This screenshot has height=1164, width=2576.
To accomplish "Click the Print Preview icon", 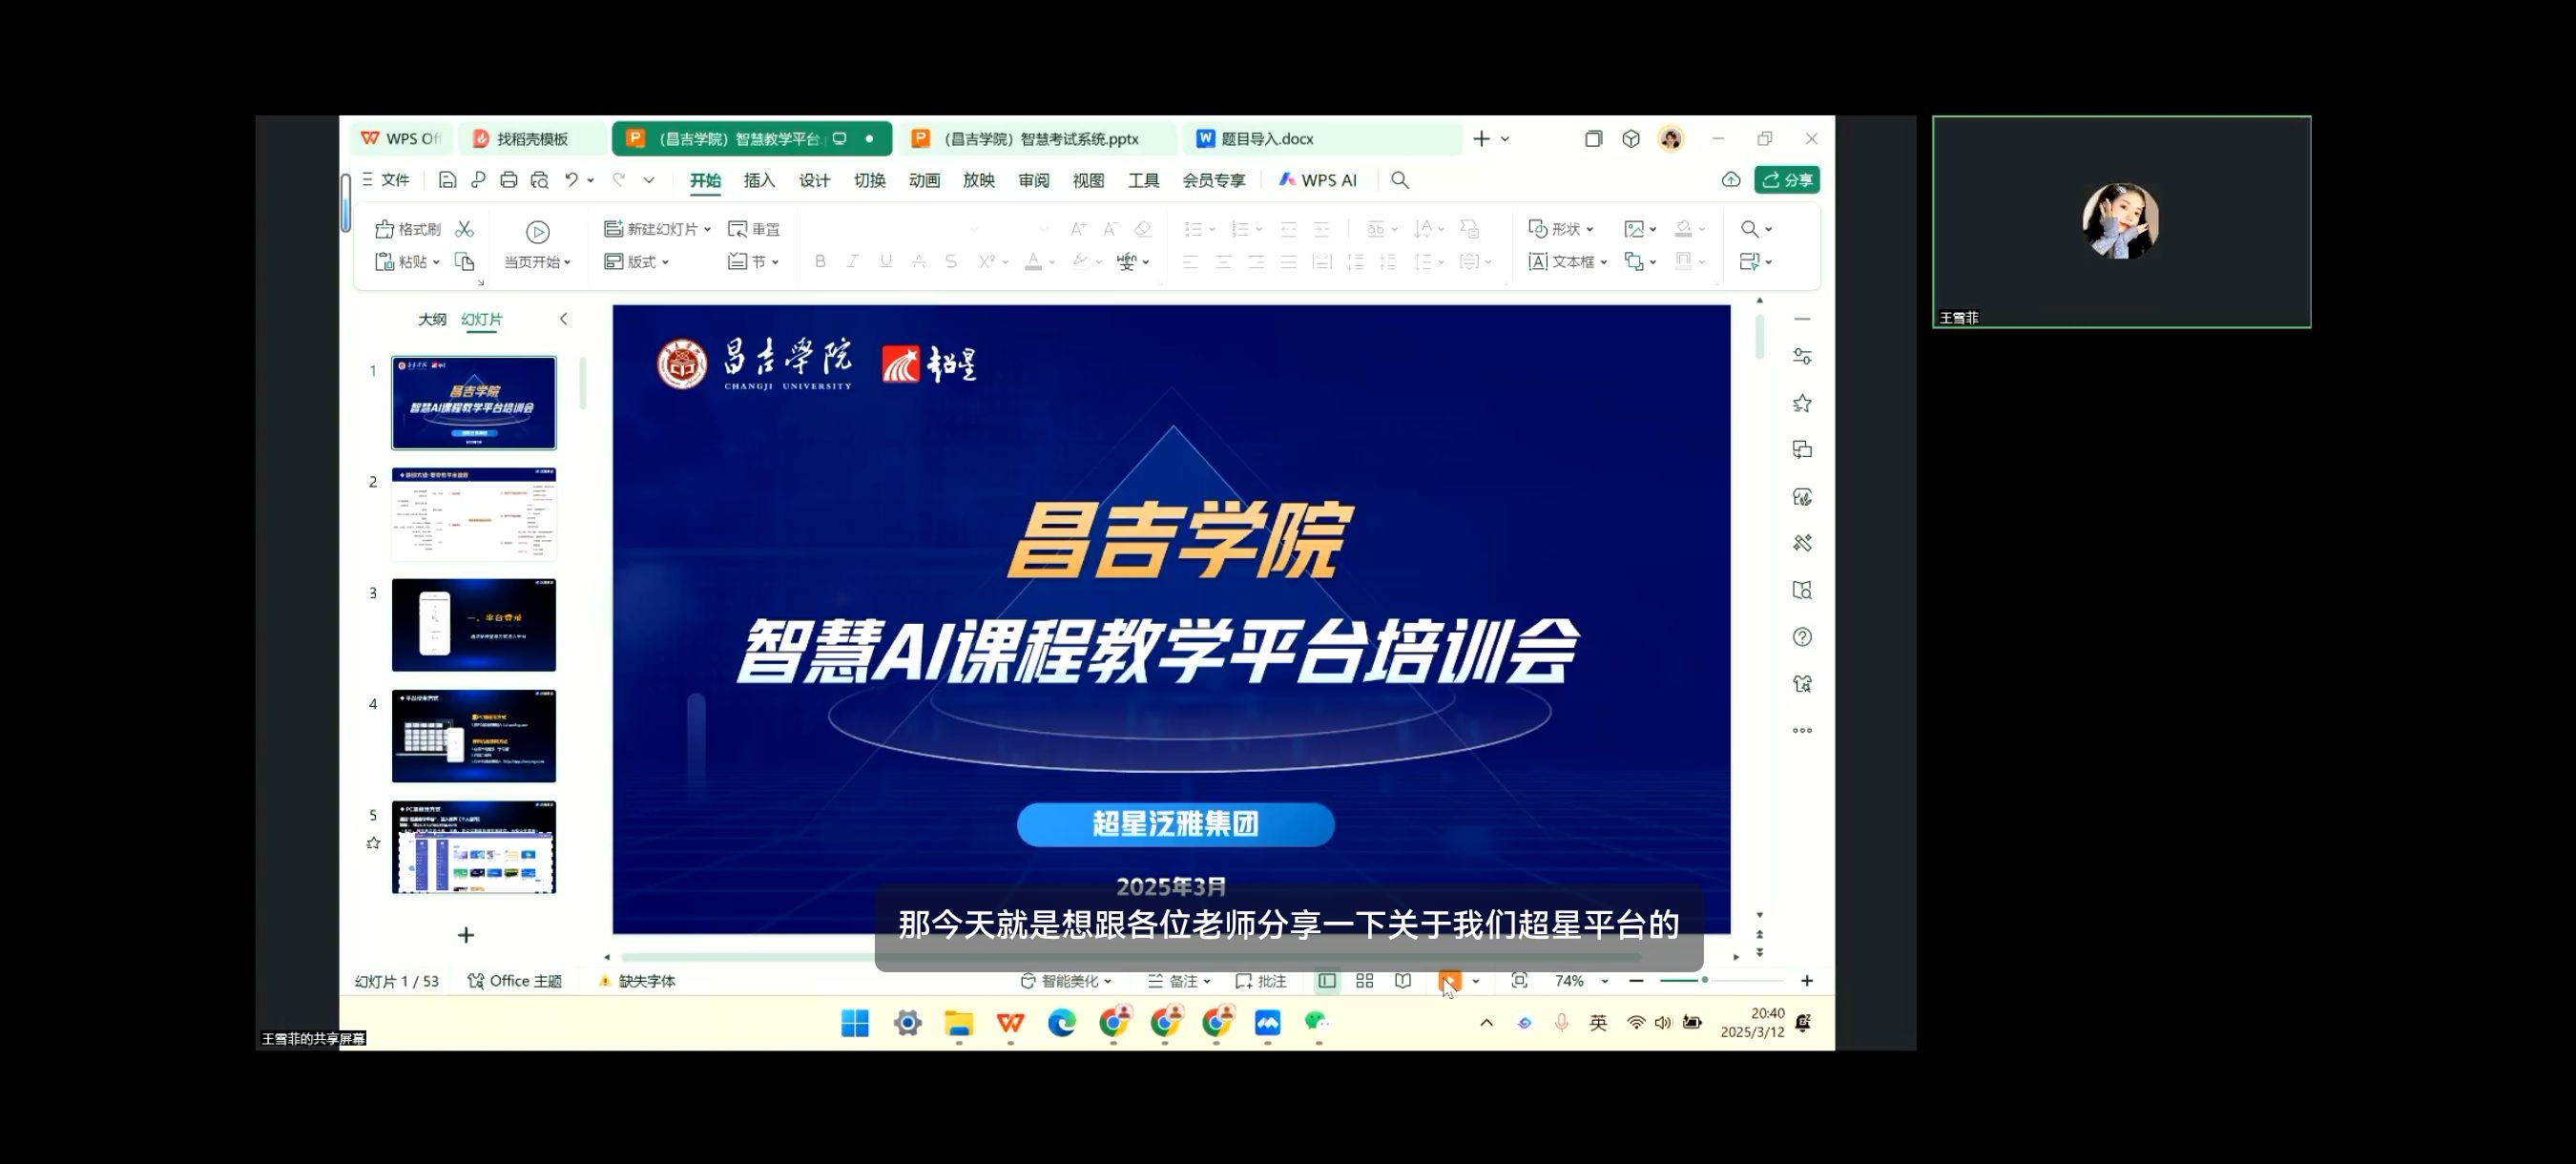I will [539, 180].
